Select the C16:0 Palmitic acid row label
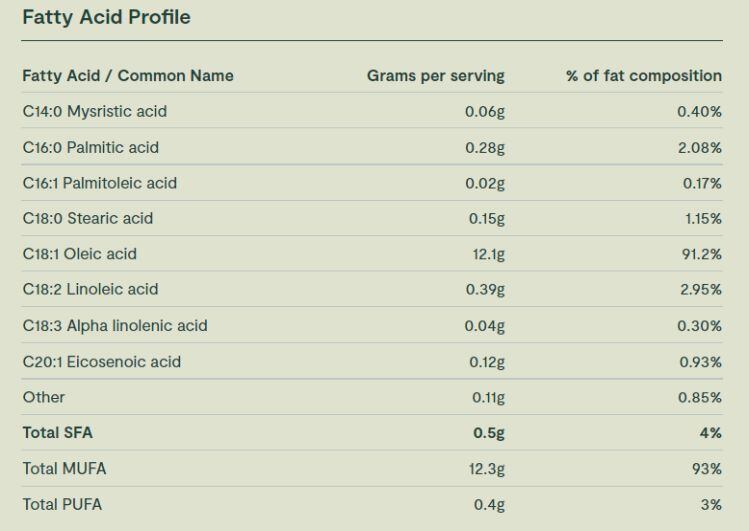The image size is (749, 531). [90, 147]
